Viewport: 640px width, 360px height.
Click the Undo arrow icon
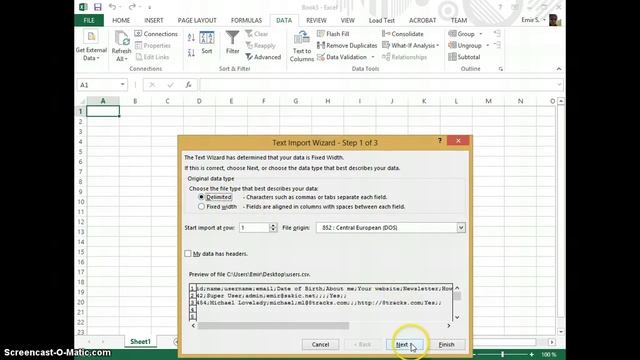click(x=112, y=7)
